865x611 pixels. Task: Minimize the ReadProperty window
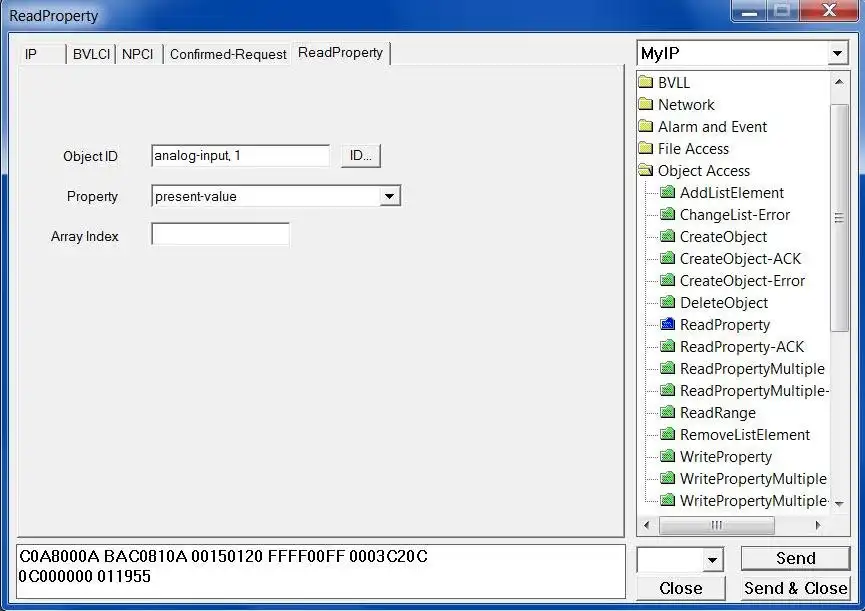click(749, 11)
